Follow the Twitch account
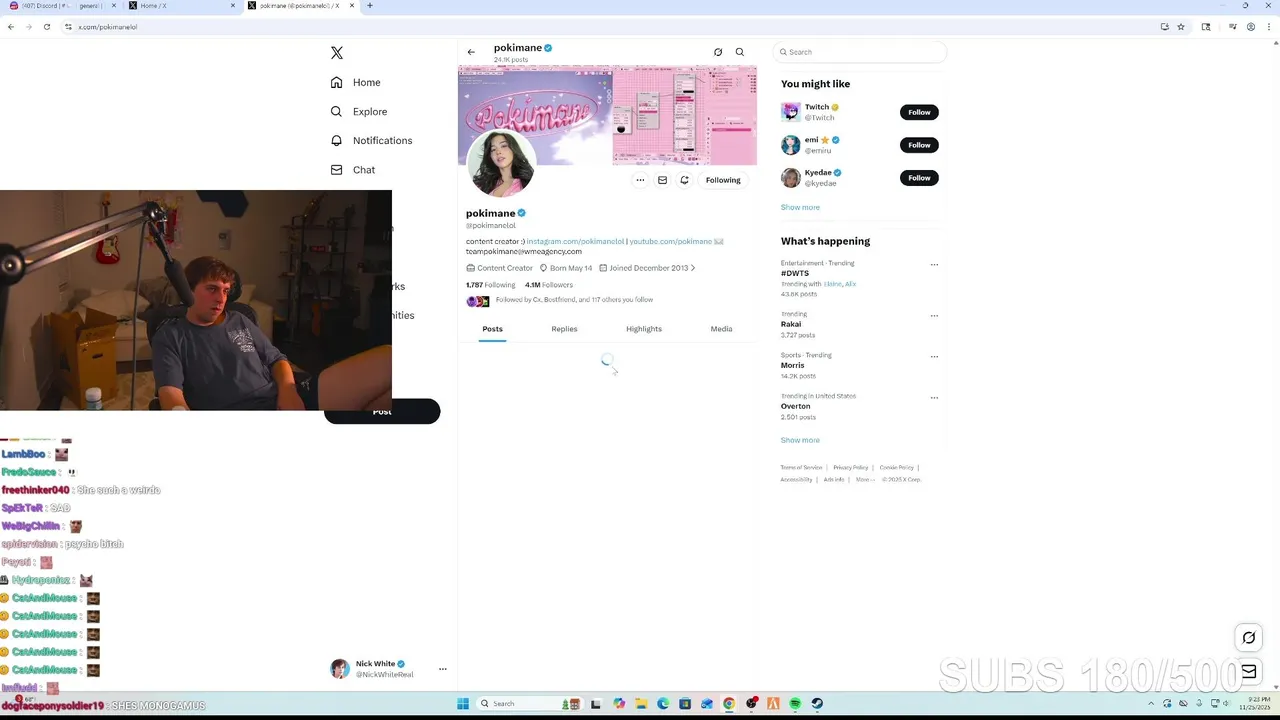Viewport: 1280px width, 720px height. point(919,112)
